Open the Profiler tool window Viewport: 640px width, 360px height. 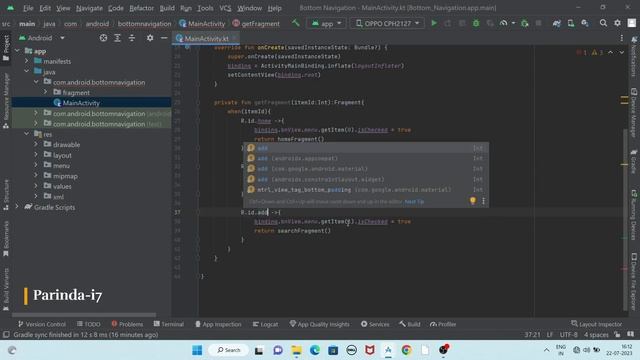443,324
